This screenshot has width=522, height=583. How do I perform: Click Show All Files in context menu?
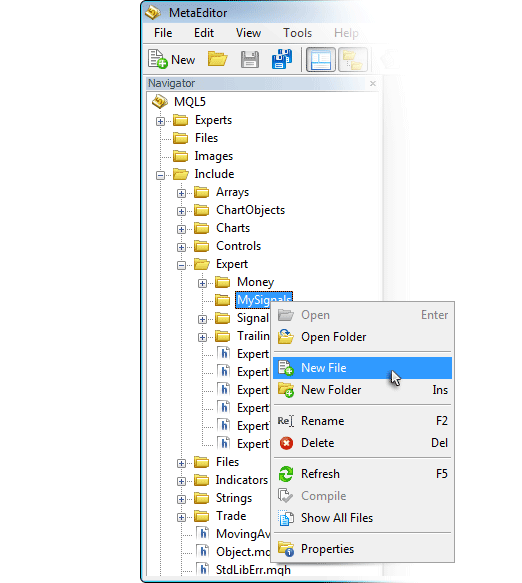pos(362,518)
